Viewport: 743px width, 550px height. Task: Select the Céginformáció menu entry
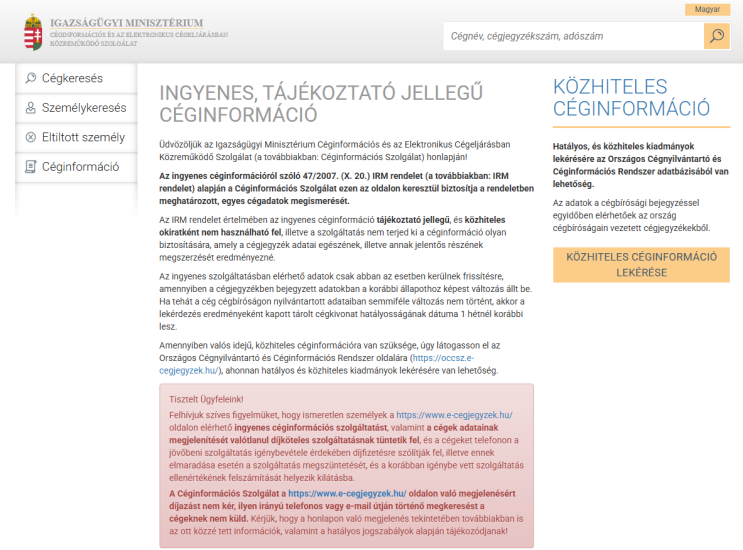[x=76, y=167]
